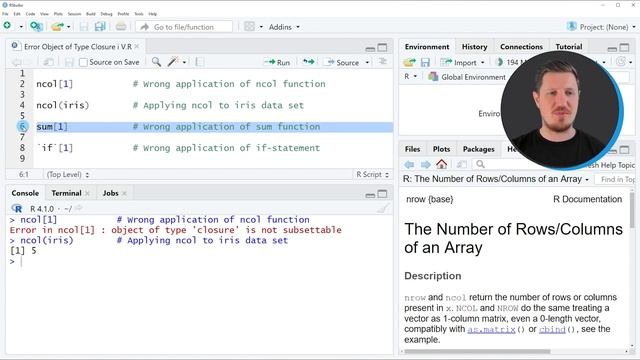Open the Code menu
Screen dimensions: 640x360
tap(31, 14)
